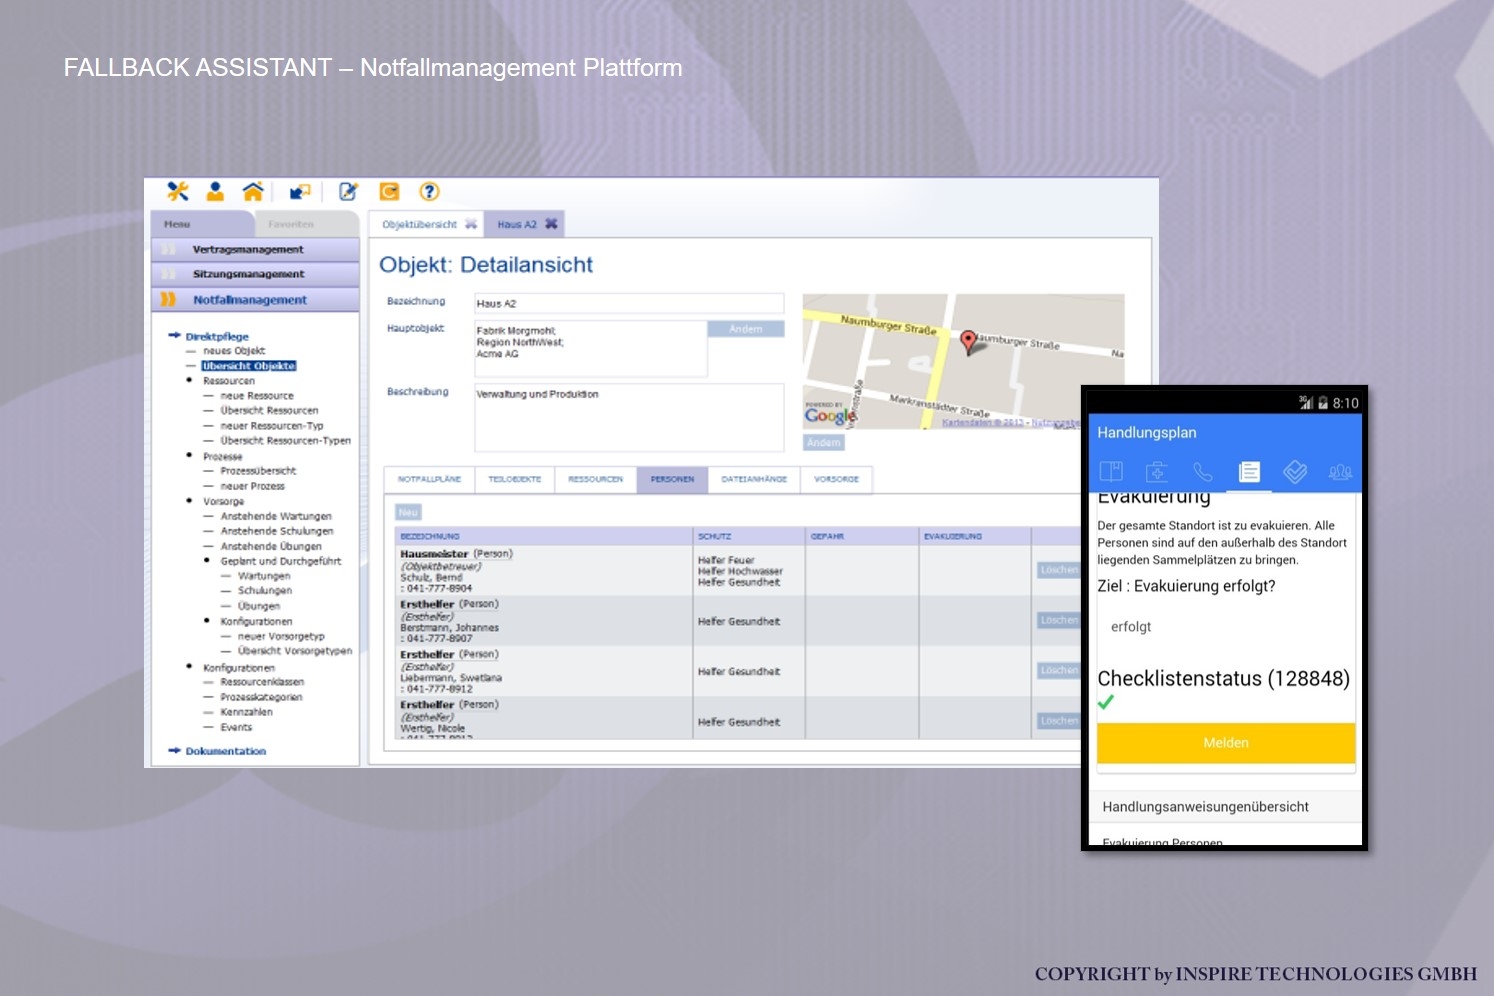Tap the double-checkmark checklist icon on phone
Screen dimensions: 1494x996
pos(1295,472)
